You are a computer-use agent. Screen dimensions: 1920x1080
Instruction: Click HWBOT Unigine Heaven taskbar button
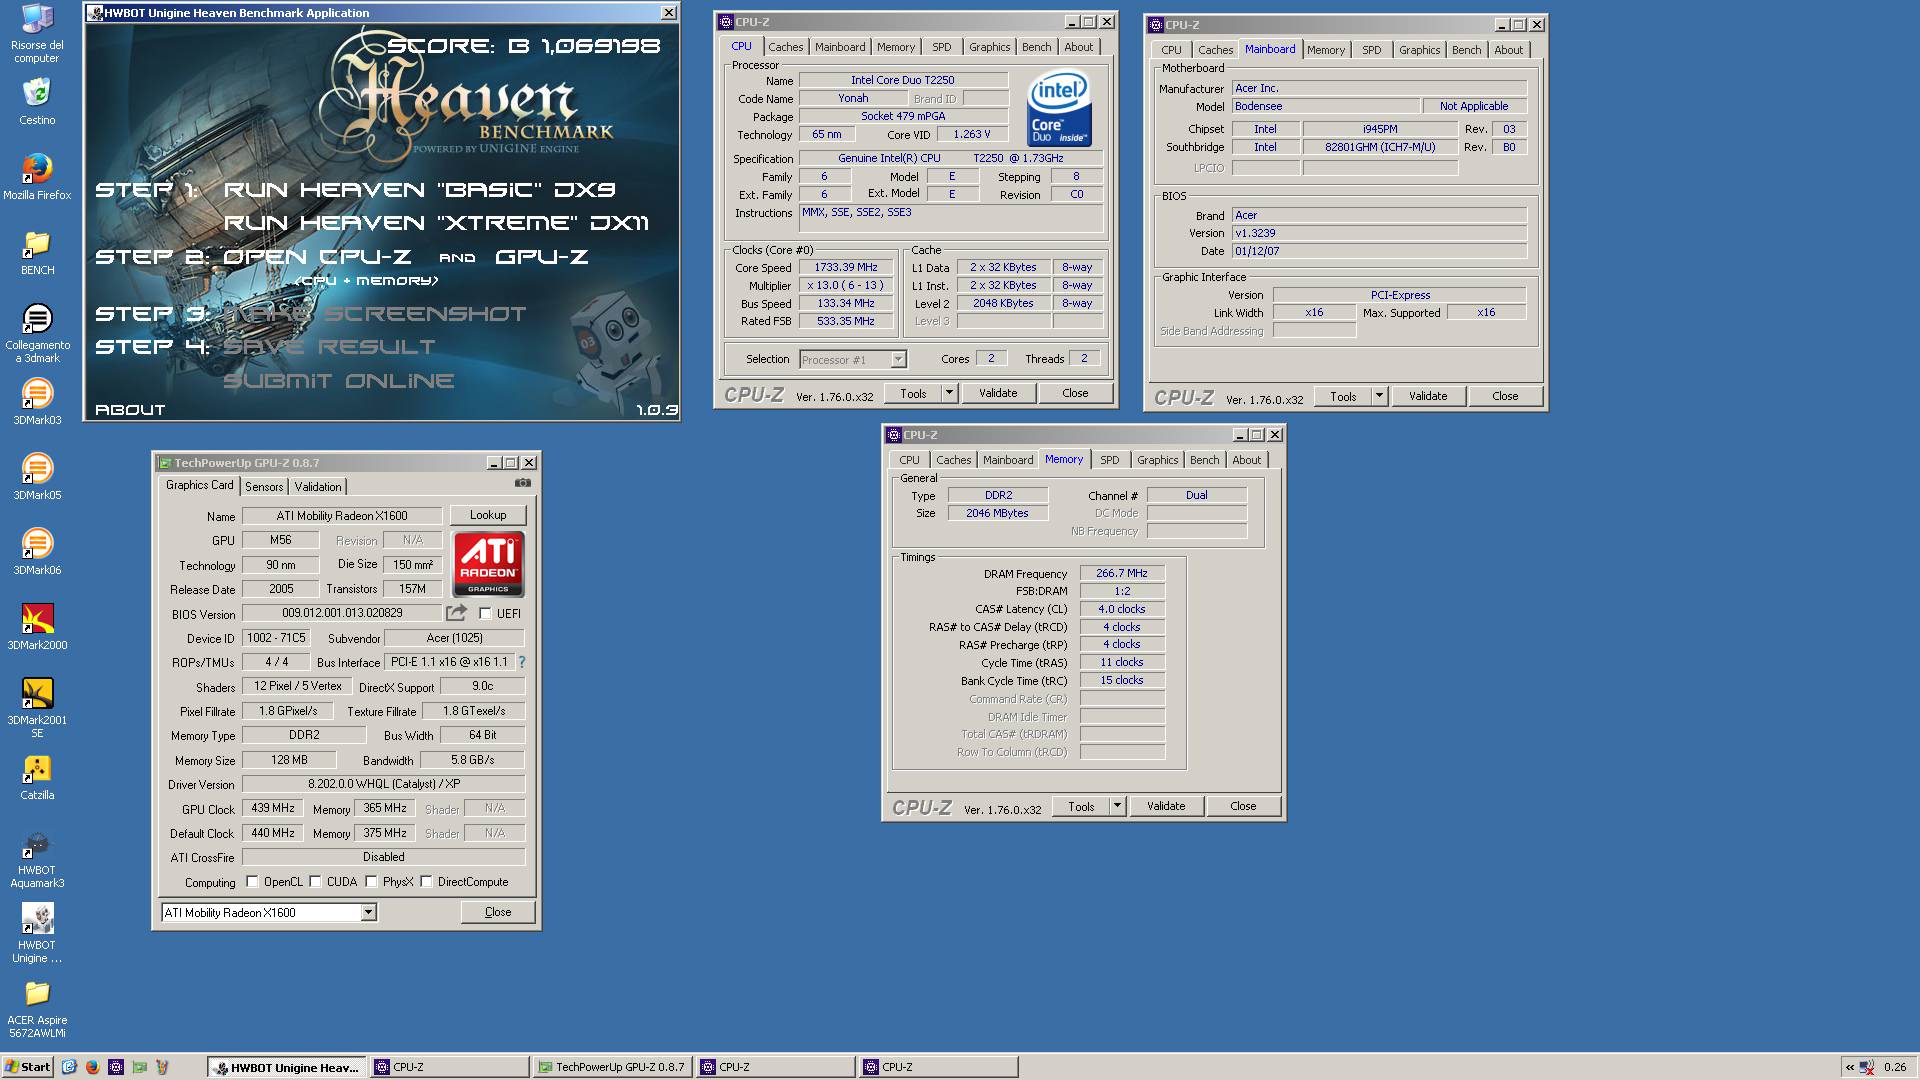point(287,1067)
